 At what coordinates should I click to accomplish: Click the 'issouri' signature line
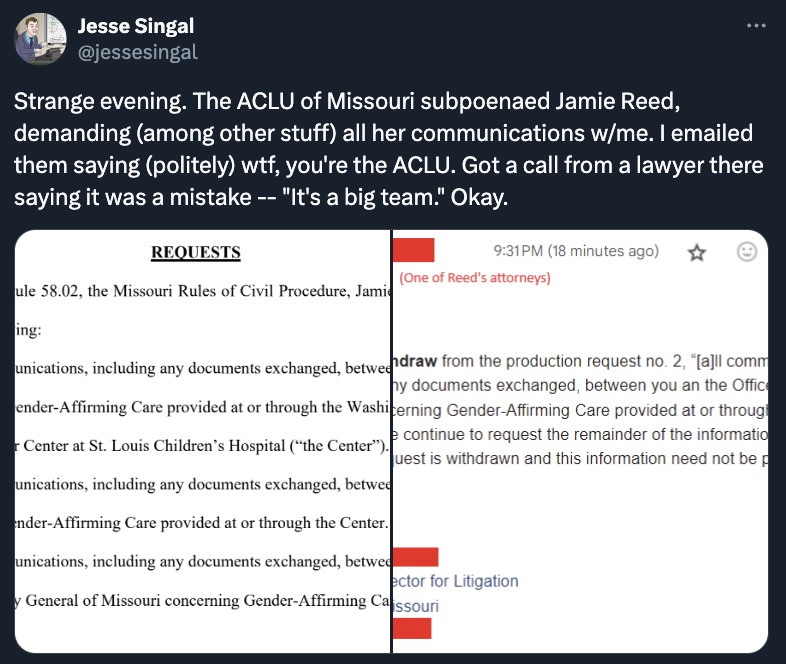point(416,606)
